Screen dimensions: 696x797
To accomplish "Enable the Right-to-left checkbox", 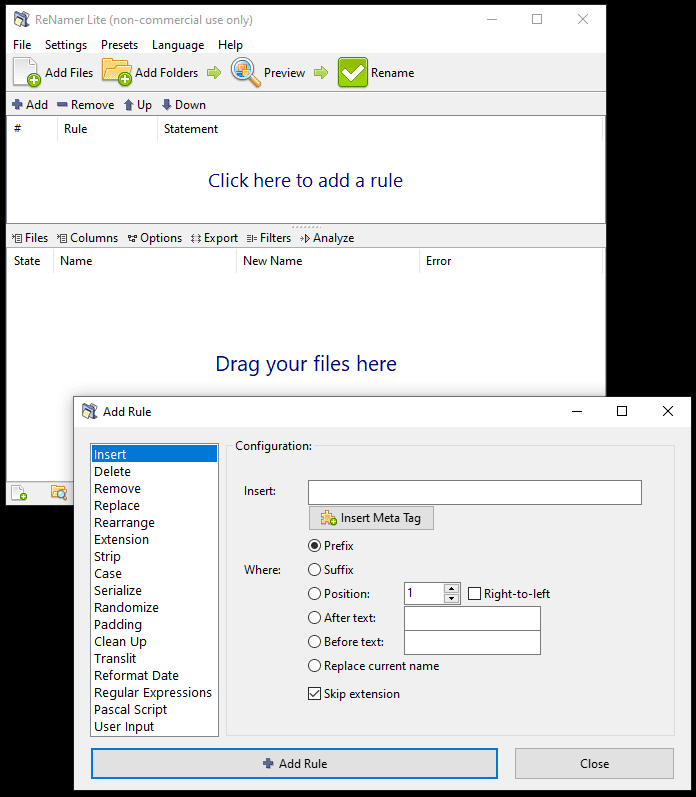I will [474, 594].
